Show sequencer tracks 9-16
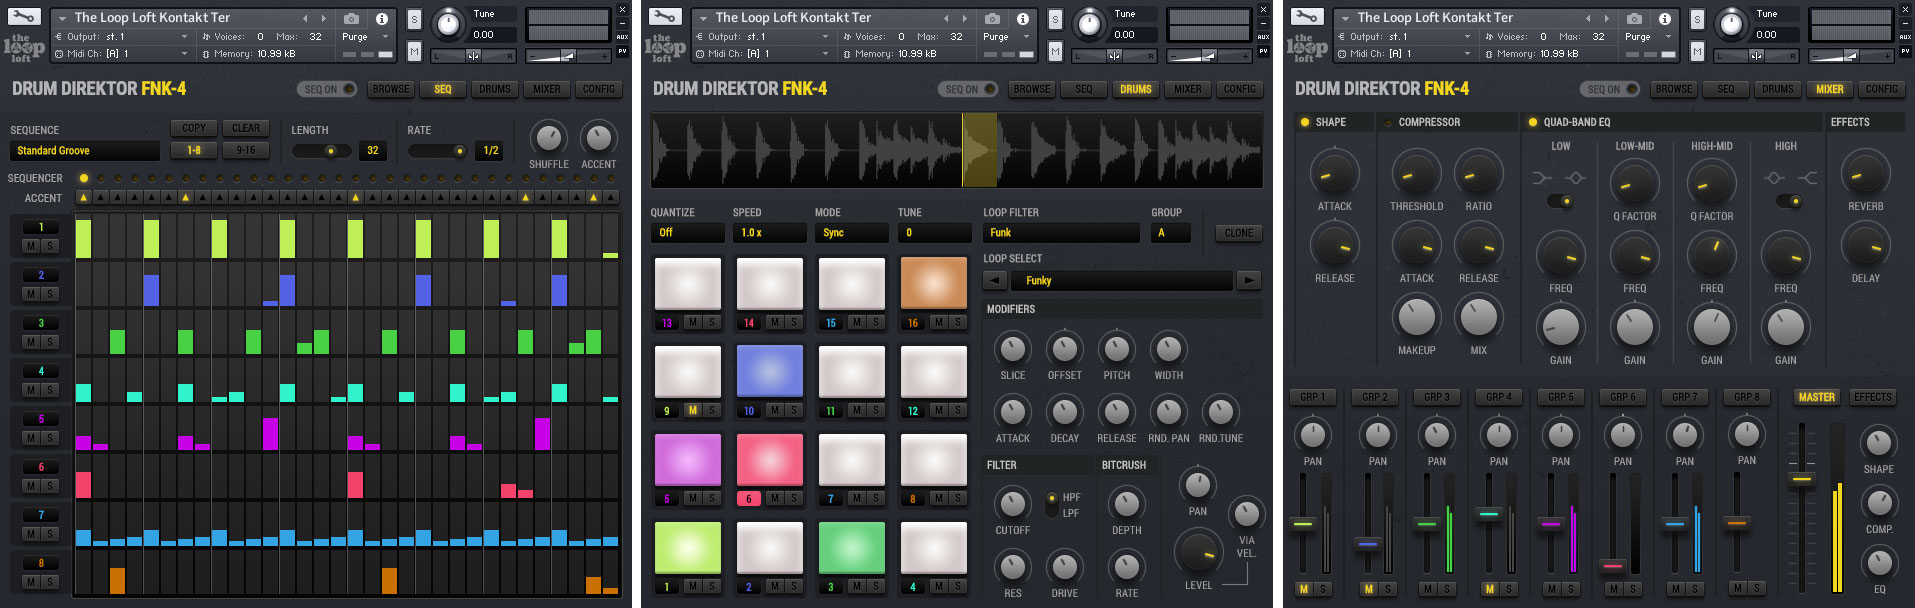This screenshot has width=1915, height=608. [x=246, y=150]
